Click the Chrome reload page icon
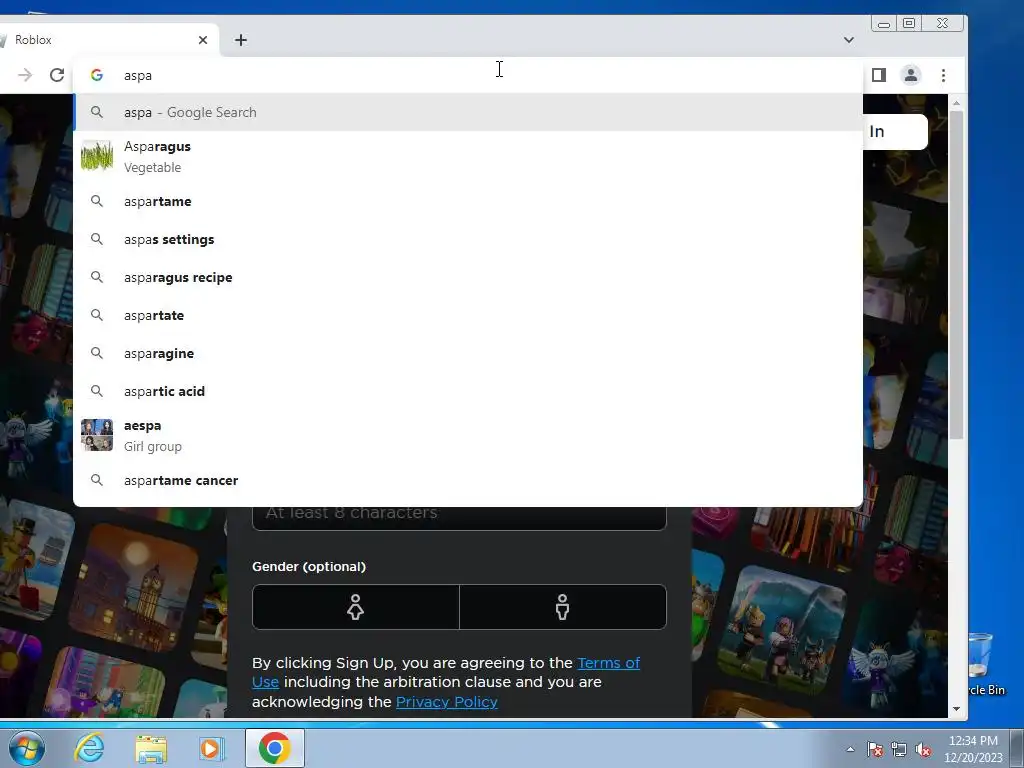 click(57, 75)
